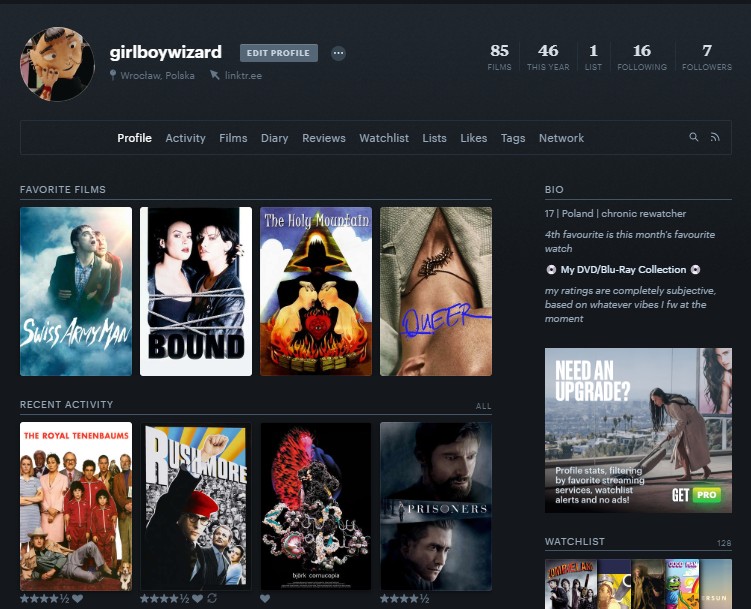Screen dimensions: 751x609
Task: Open the Watchlist tab
Action: [x=384, y=138]
